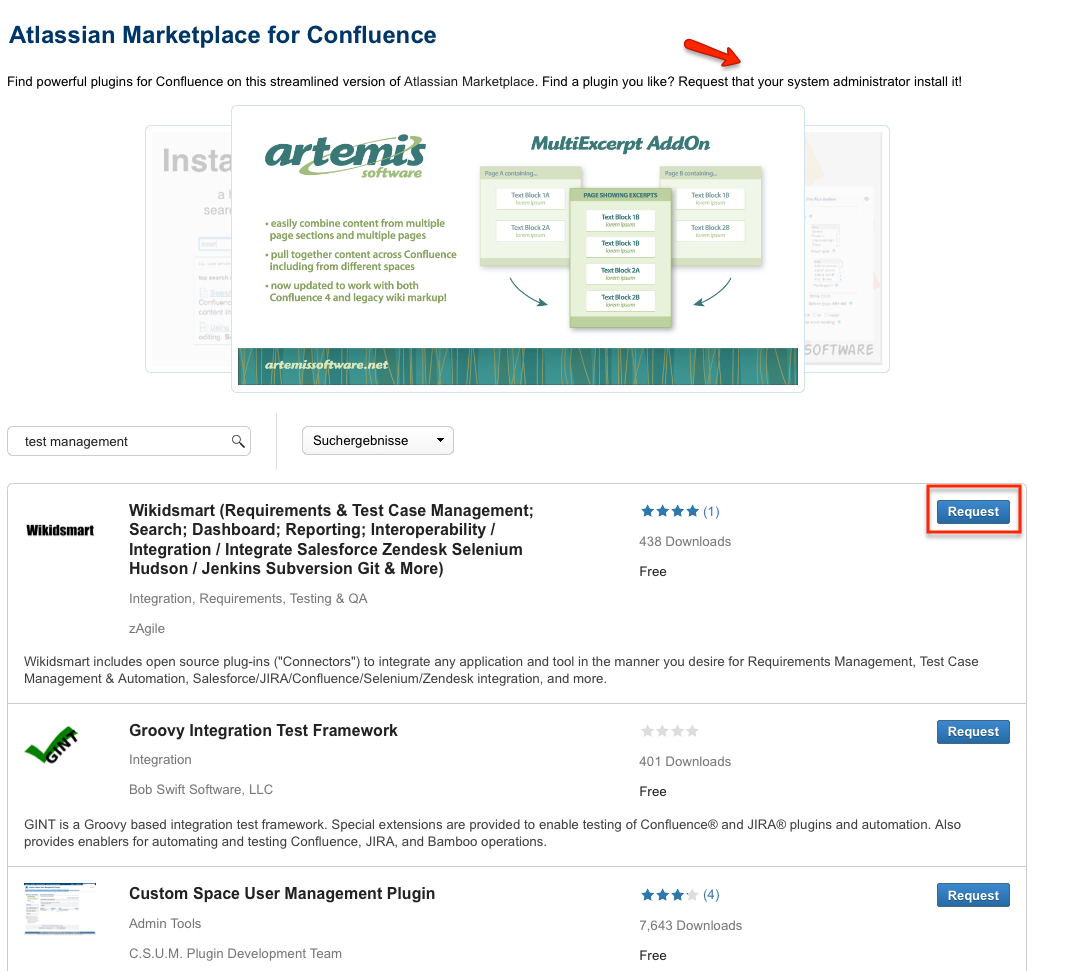1068x971 pixels.
Task: Open the Atlassian Marketplace link
Action: [x=469, y=82]
